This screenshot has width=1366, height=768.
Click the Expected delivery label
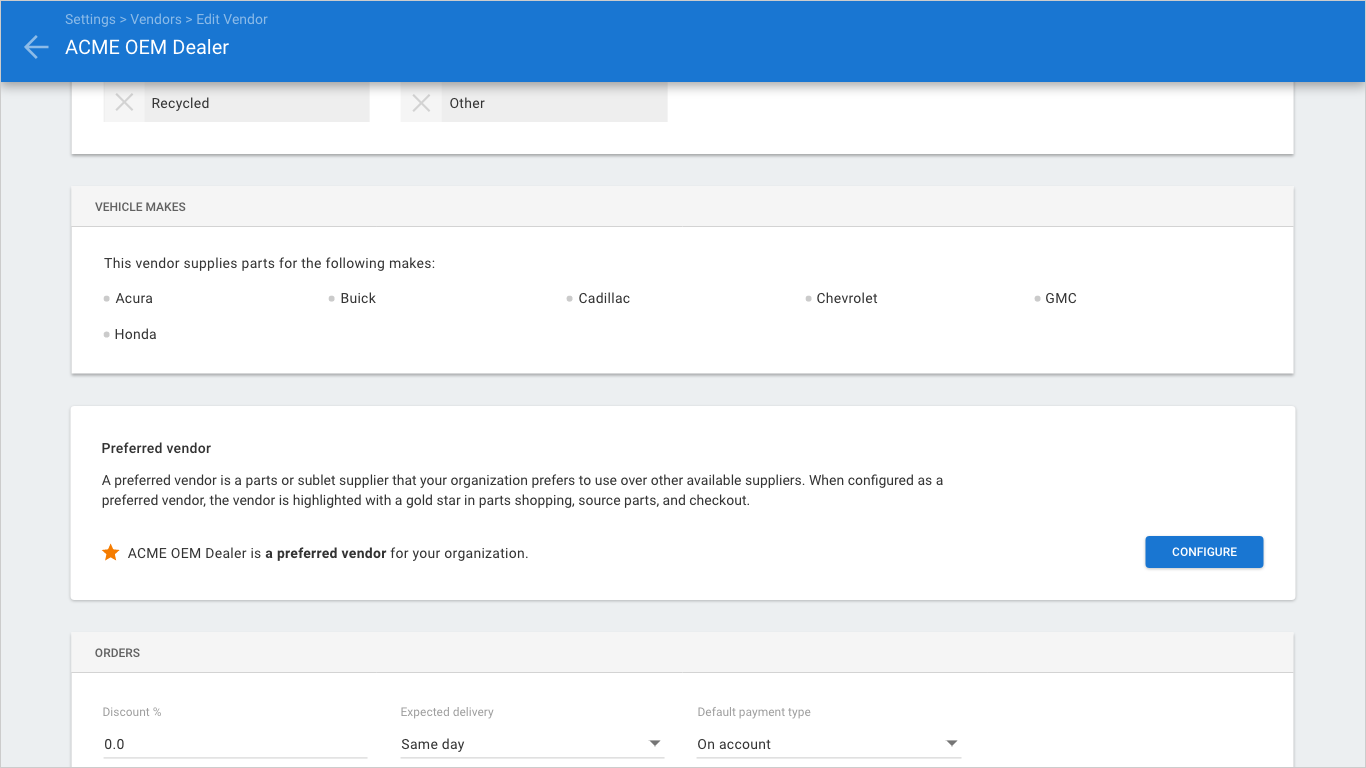click(x=447, y=712)
